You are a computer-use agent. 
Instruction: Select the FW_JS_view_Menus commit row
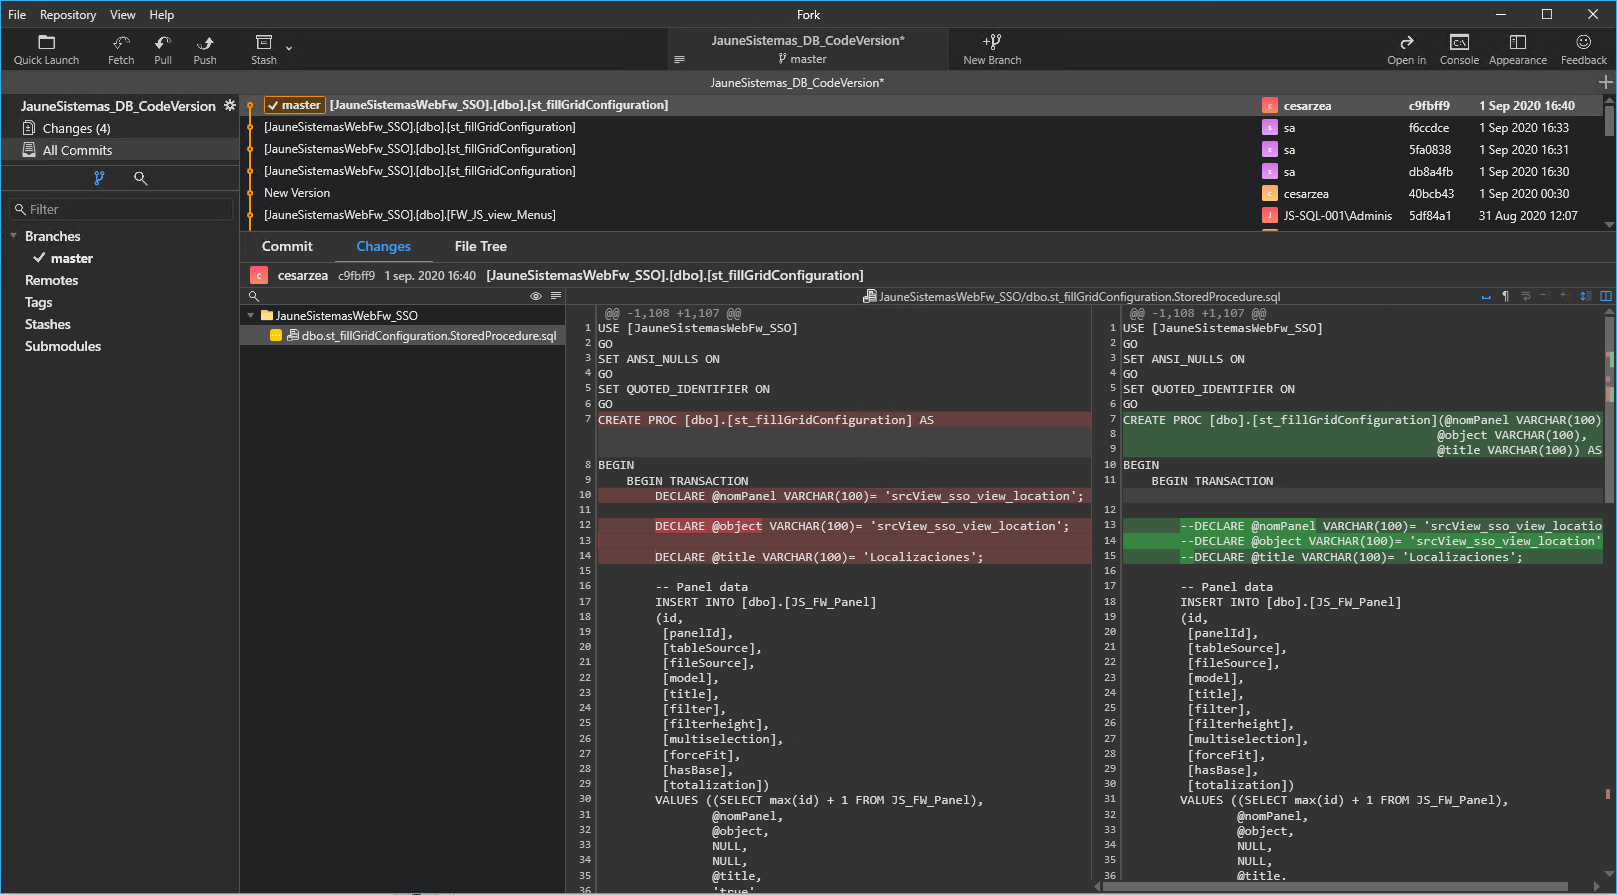922,215
